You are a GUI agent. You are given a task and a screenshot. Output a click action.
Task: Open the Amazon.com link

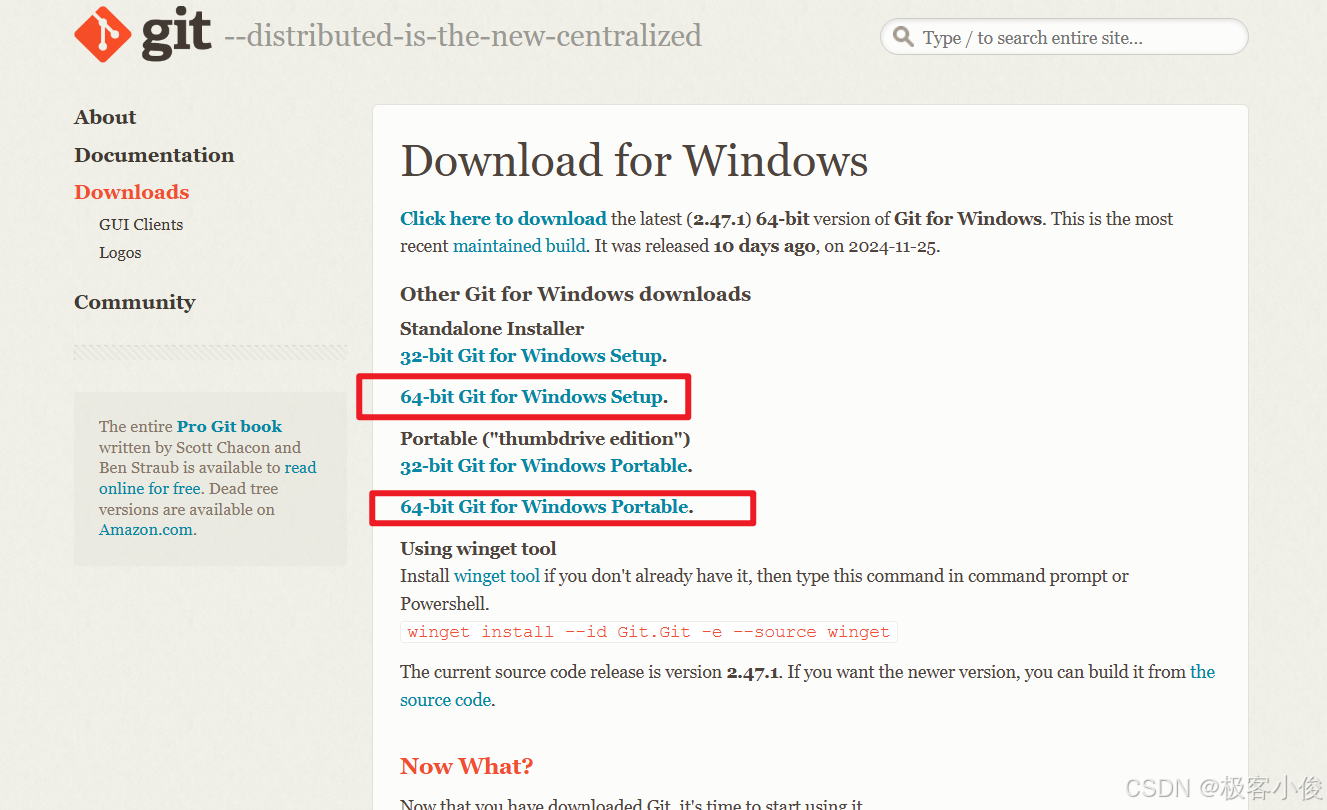point(146,530)
